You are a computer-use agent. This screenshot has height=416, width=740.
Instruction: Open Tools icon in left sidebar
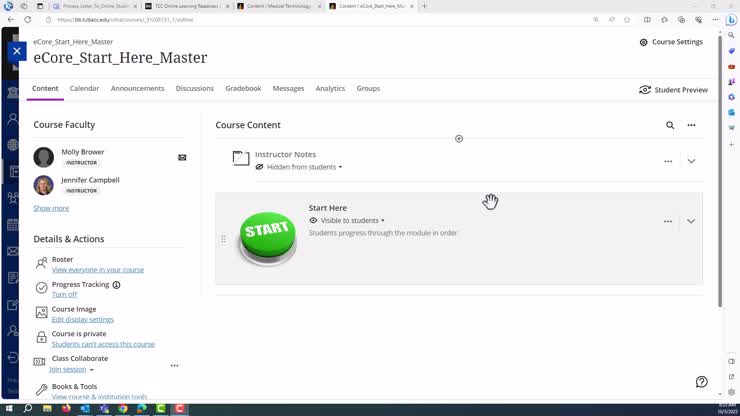coord(13,305)
